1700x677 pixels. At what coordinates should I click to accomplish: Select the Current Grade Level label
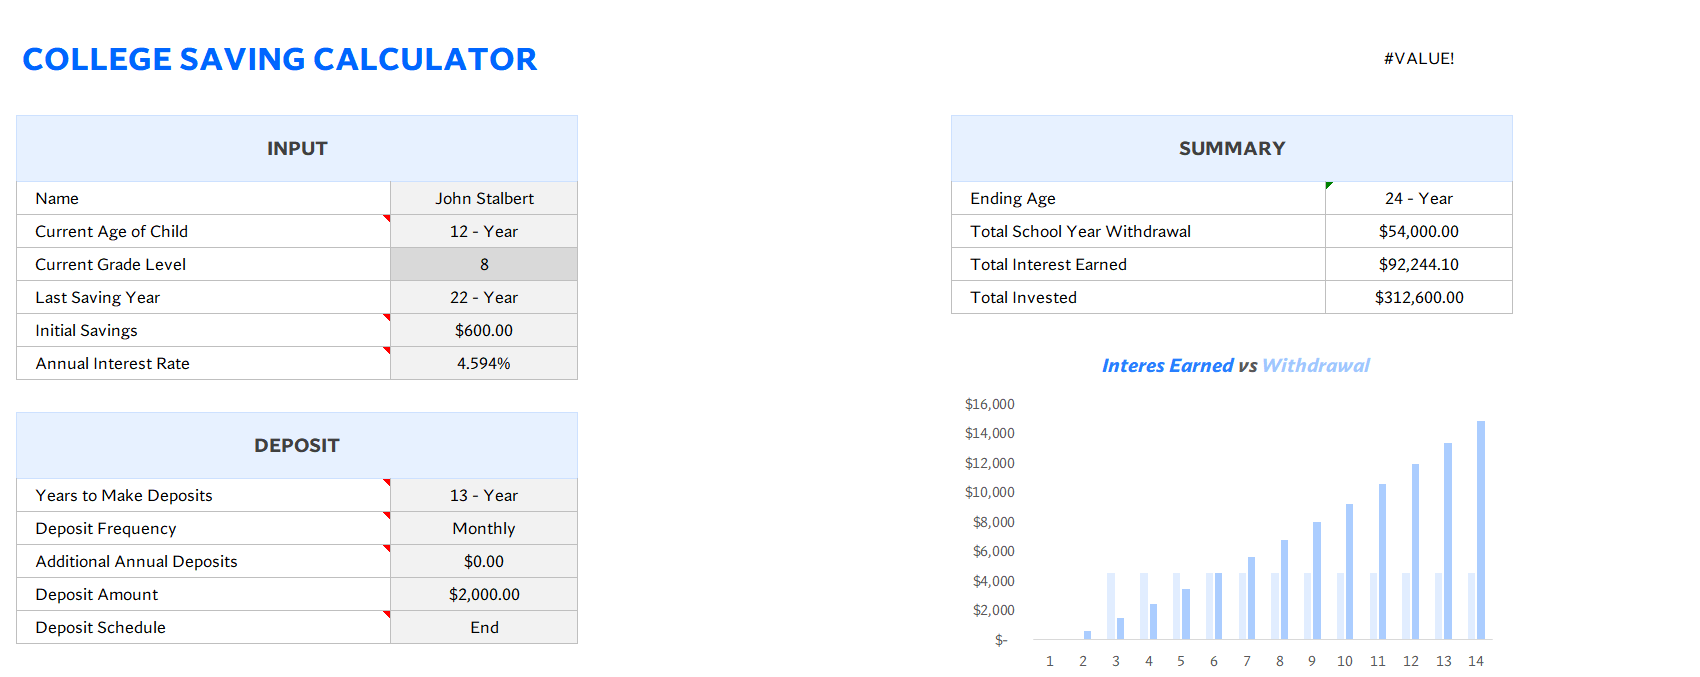click(111, 264)
